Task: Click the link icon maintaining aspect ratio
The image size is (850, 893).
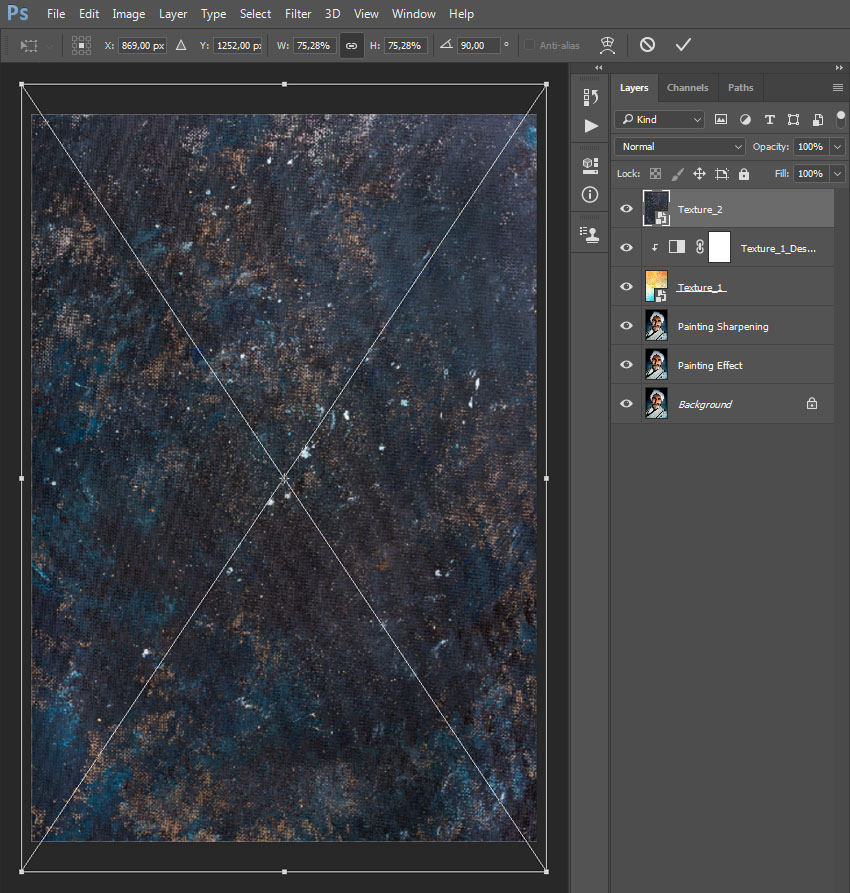Action: pos(351,45)
